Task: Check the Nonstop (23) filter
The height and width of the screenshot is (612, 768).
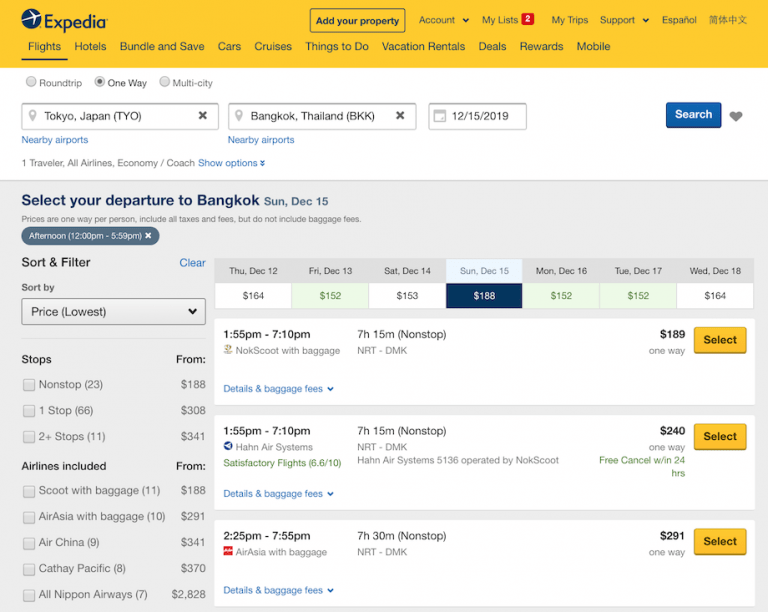Action: [29, 385]
